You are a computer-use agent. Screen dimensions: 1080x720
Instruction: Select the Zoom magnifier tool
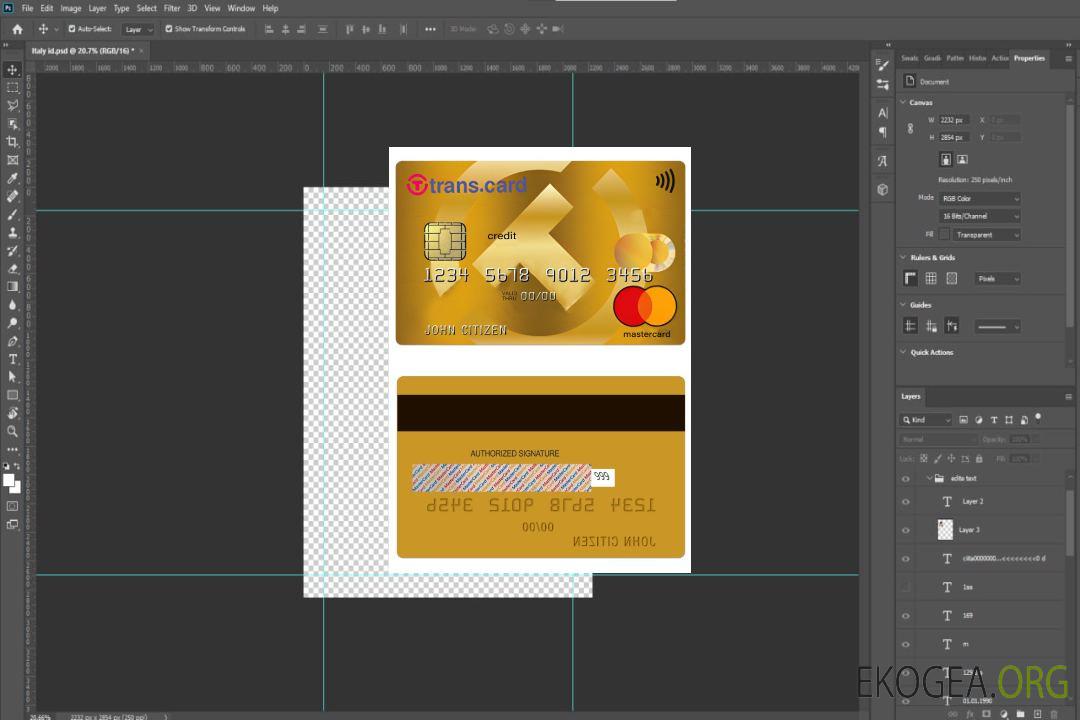tap(12, 431)
